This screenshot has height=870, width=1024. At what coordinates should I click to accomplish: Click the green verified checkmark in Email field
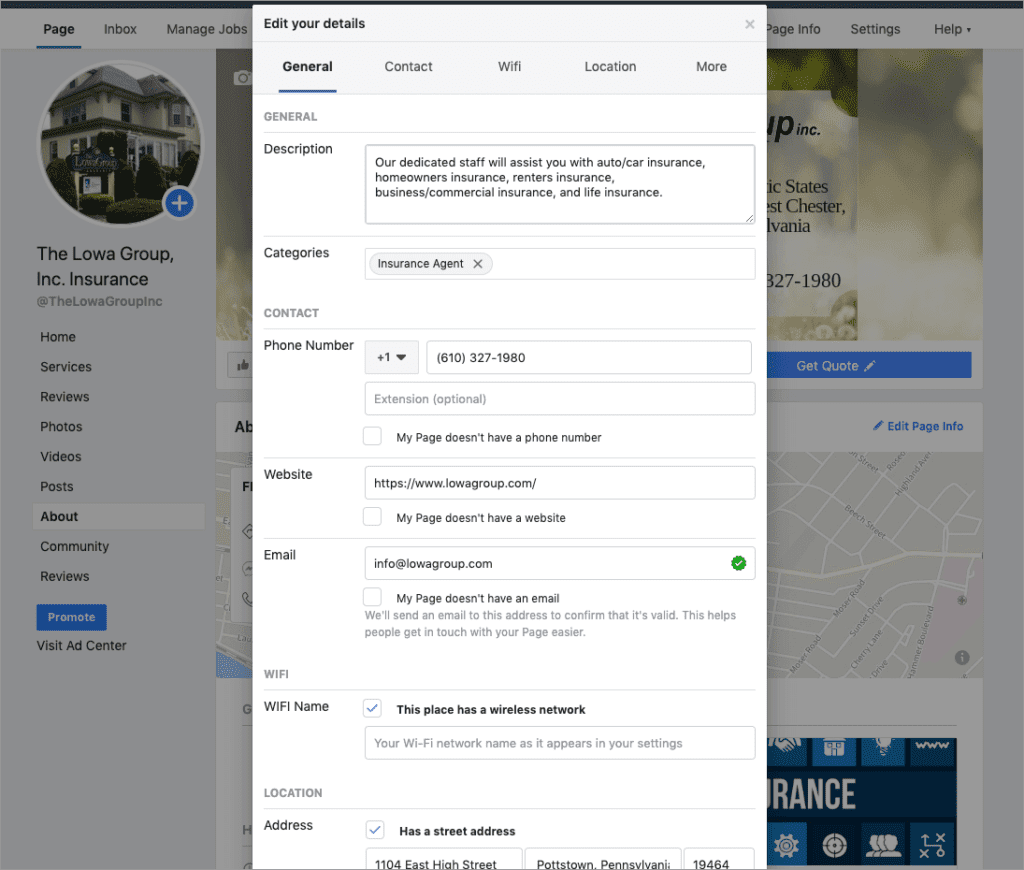(739, 563)
